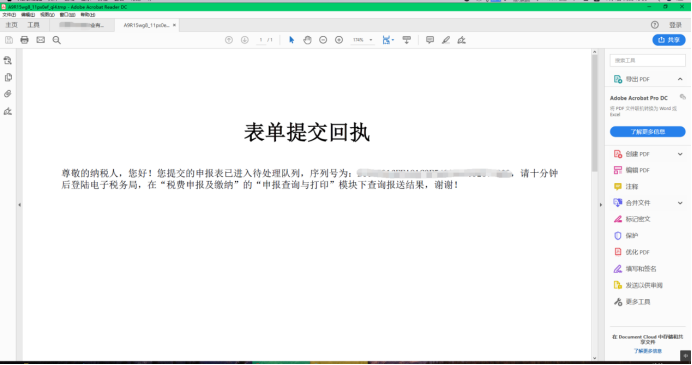Open the 窗口 menu
This screenshot has width=692, height=365.
point(68,15)
